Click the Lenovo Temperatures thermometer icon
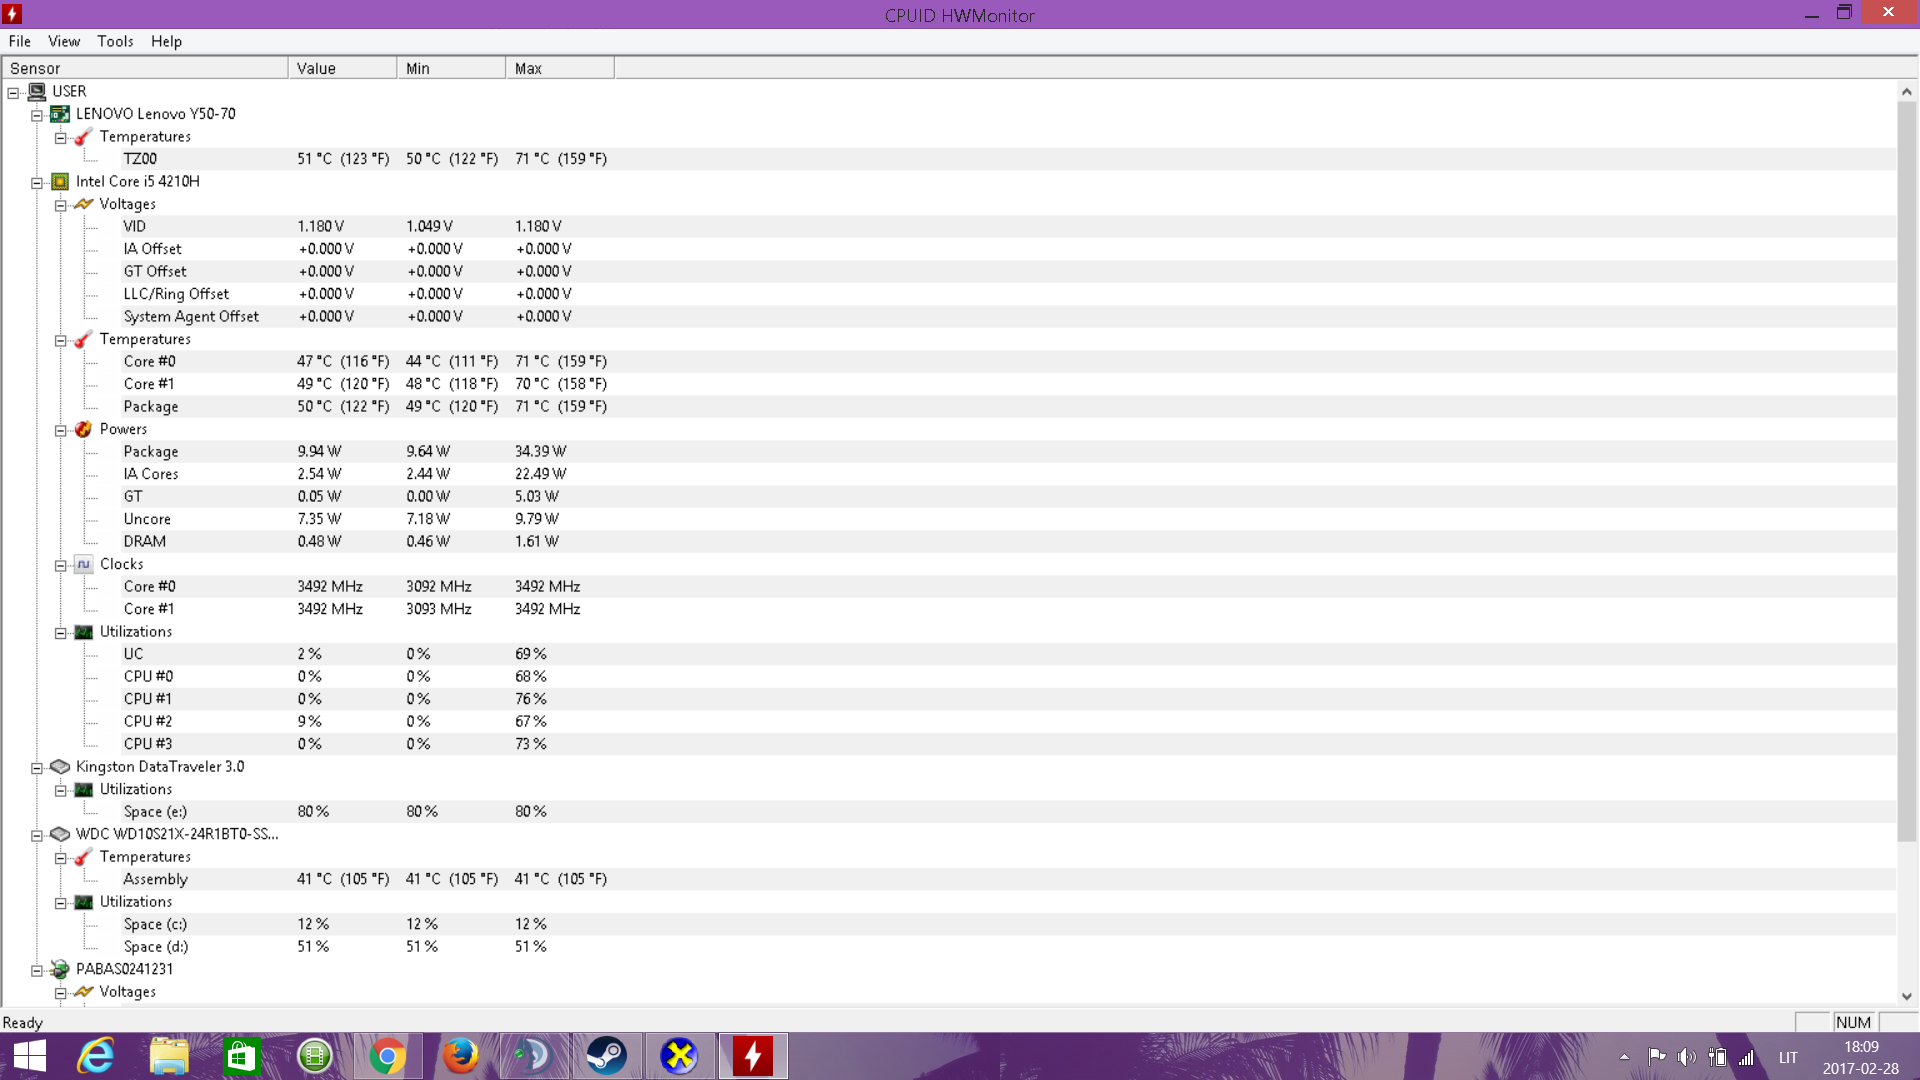Viewport: 1920px width, 1080px height. tap(84, 136)
